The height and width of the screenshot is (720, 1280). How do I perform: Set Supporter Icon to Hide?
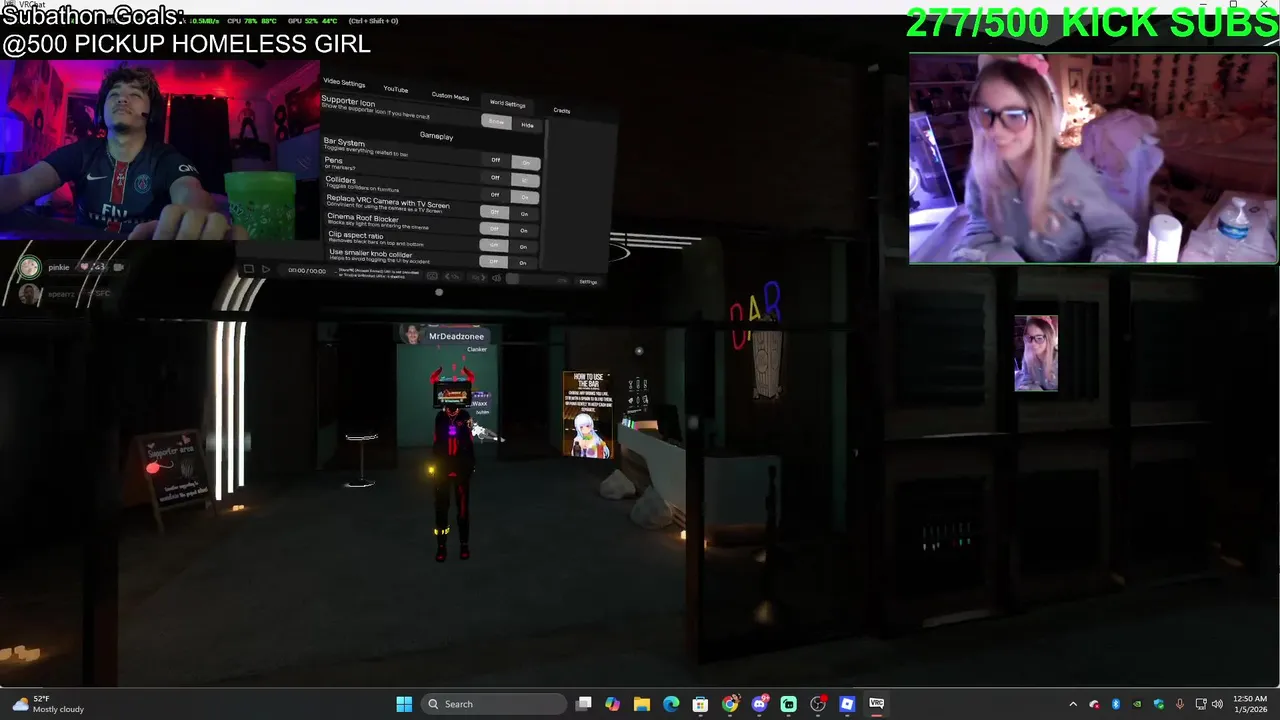pos(527,125)
